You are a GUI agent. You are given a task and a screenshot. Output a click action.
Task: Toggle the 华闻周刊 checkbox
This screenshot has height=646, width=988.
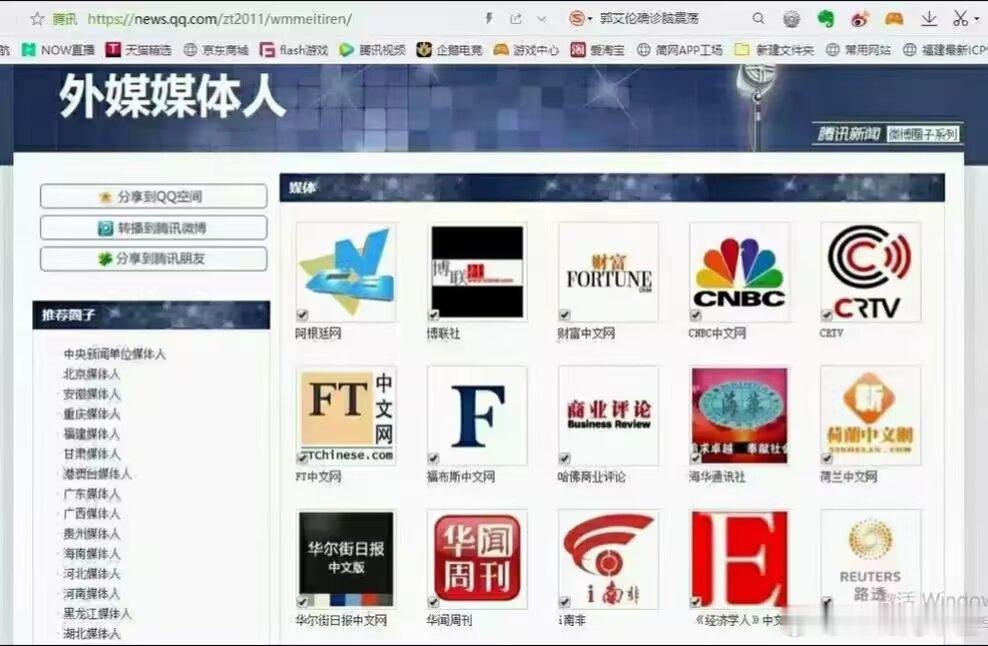coord(434,602)
